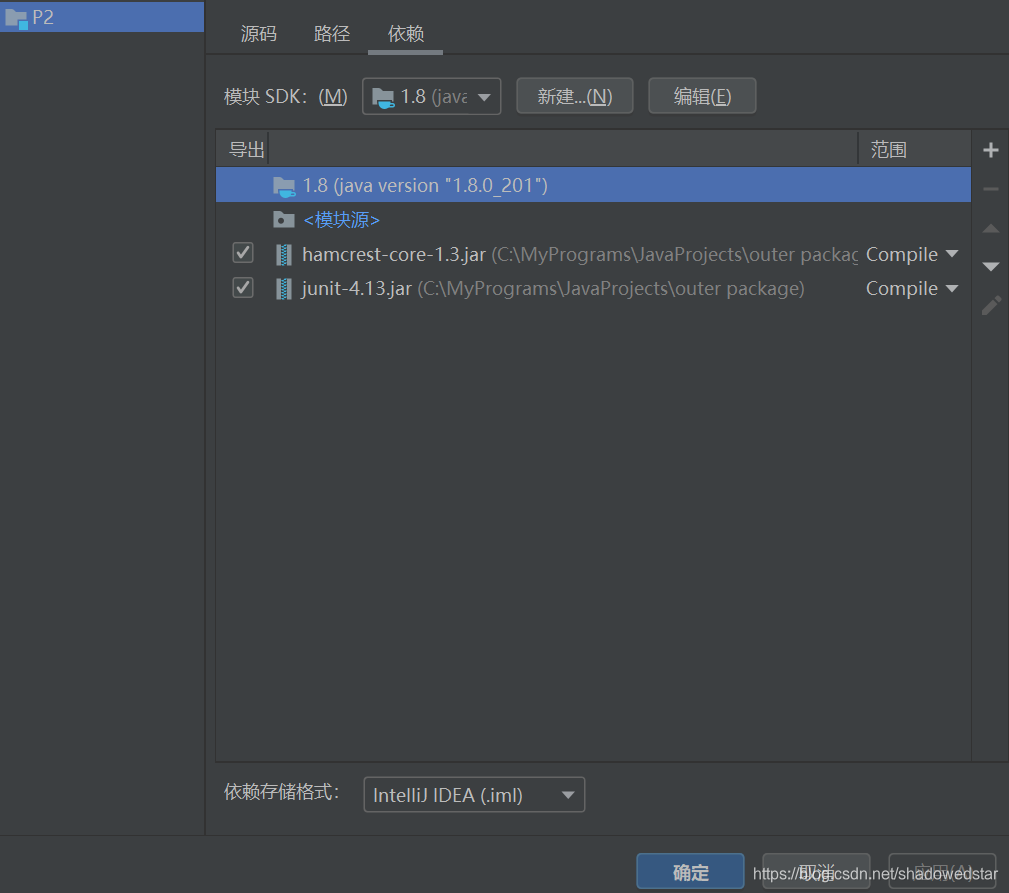Toggle export checkbox for junit-4.13.jar
This screenshot has height=893, width=1009.
tap(243, 287)
